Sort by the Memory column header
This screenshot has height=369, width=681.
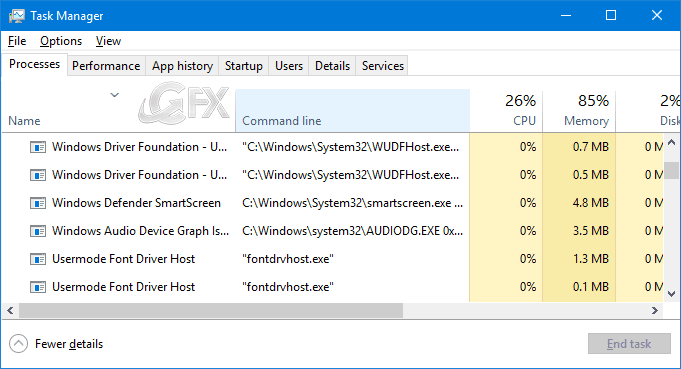pos(579,111)
